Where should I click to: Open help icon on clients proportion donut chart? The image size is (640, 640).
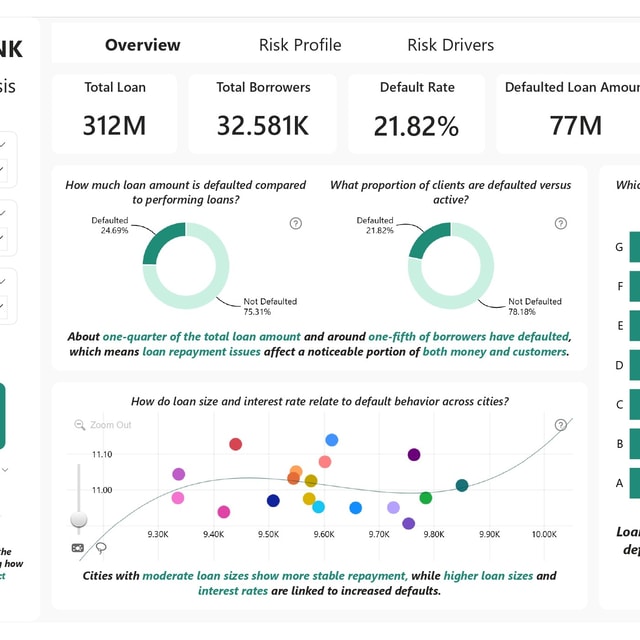tap(560, 223)
